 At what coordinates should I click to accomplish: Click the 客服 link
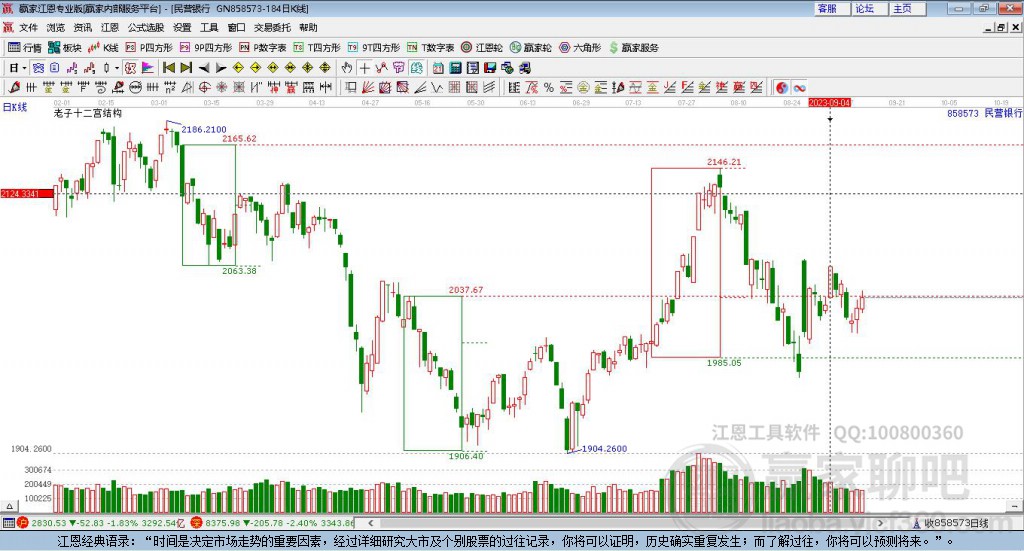click(831, 8)
